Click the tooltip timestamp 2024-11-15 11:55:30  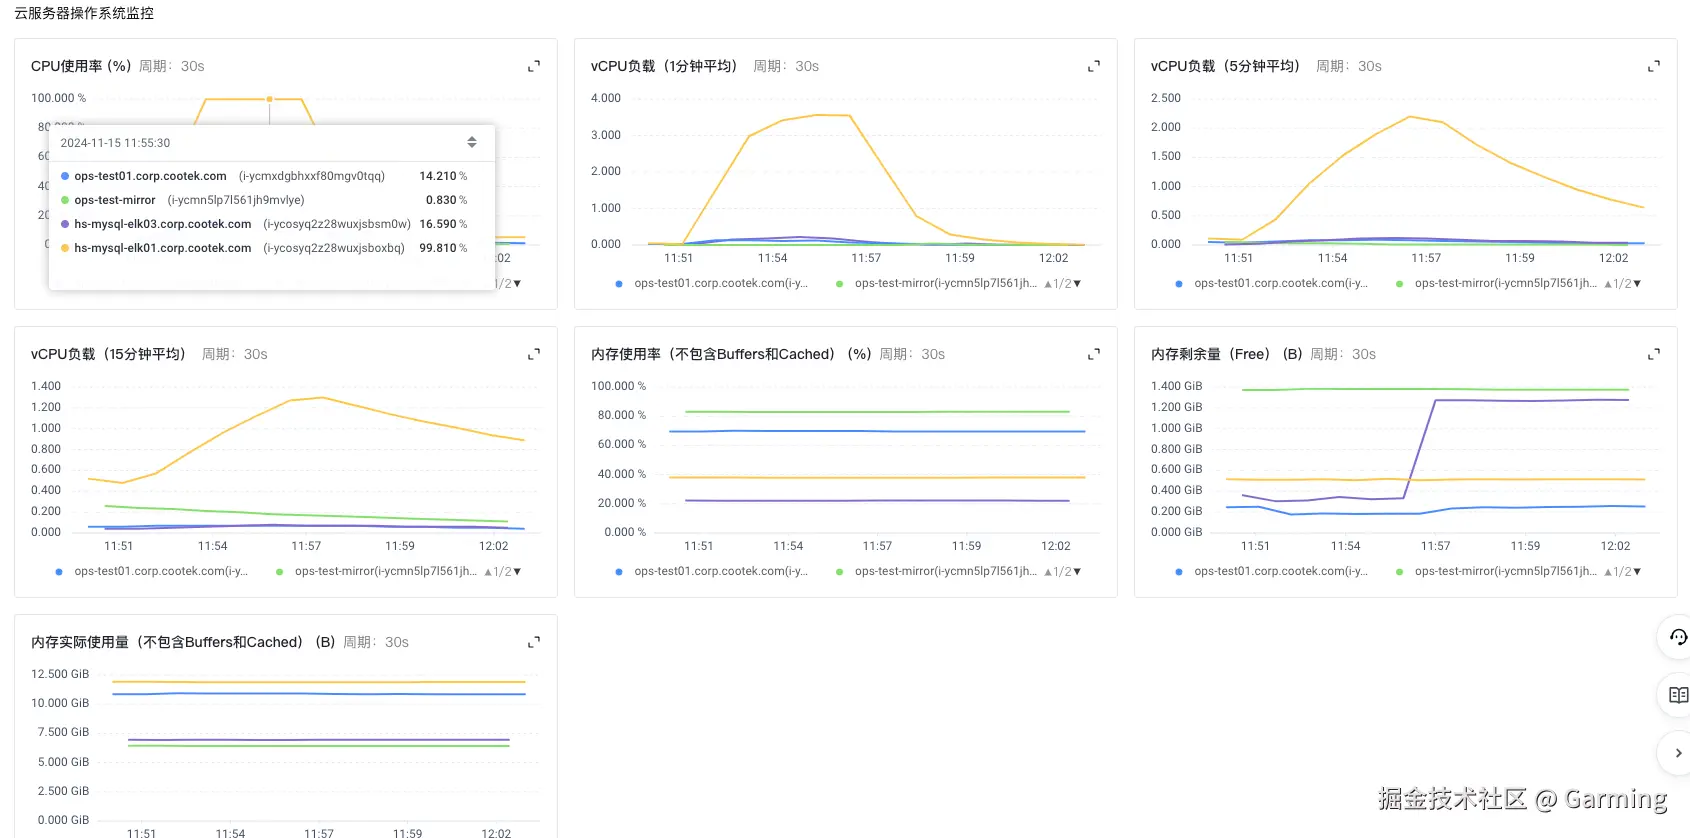point(115,143)
